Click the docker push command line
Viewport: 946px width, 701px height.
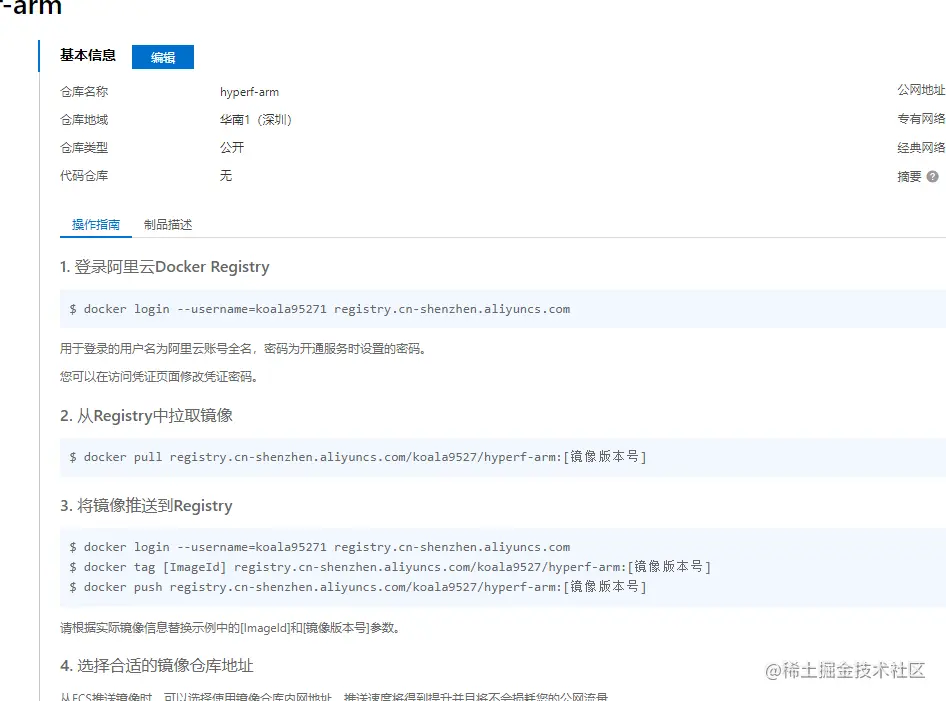(358, 586)
